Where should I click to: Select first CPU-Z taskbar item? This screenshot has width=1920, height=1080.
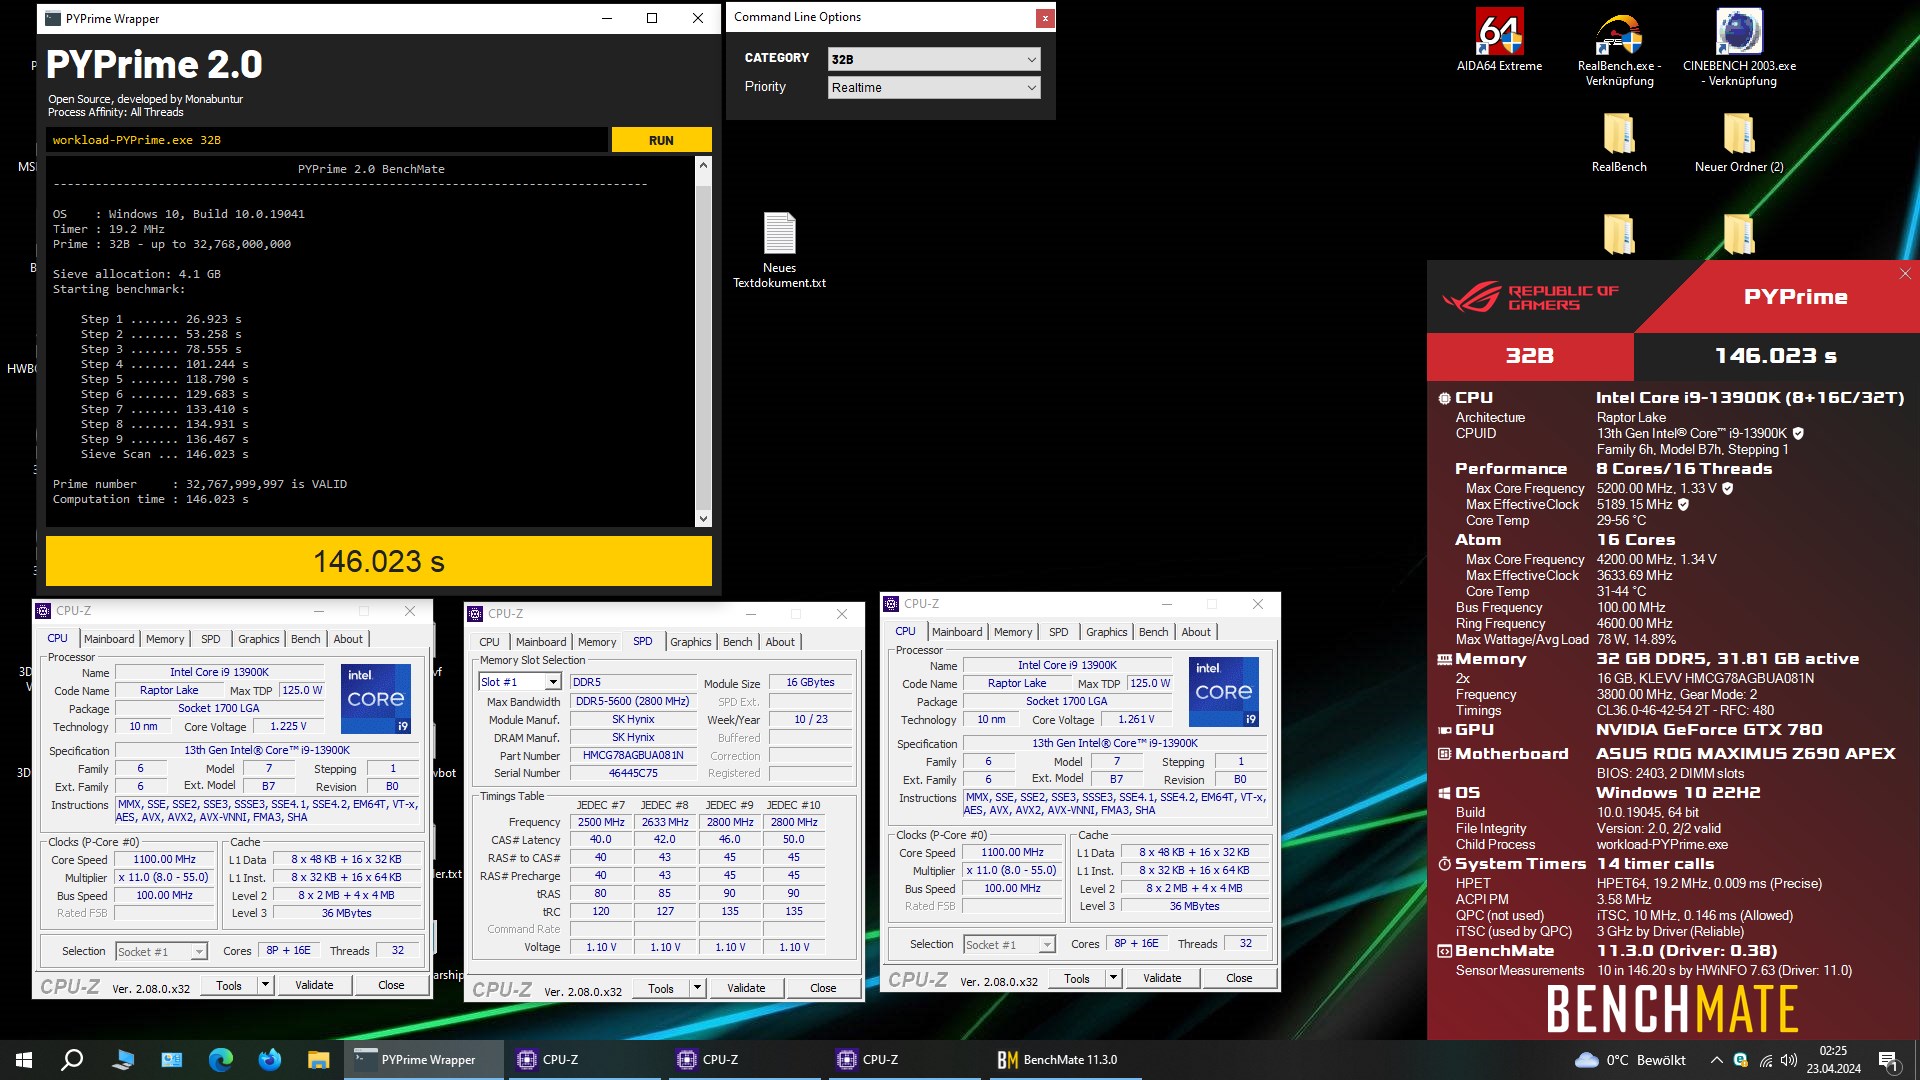click(585, 1060)
